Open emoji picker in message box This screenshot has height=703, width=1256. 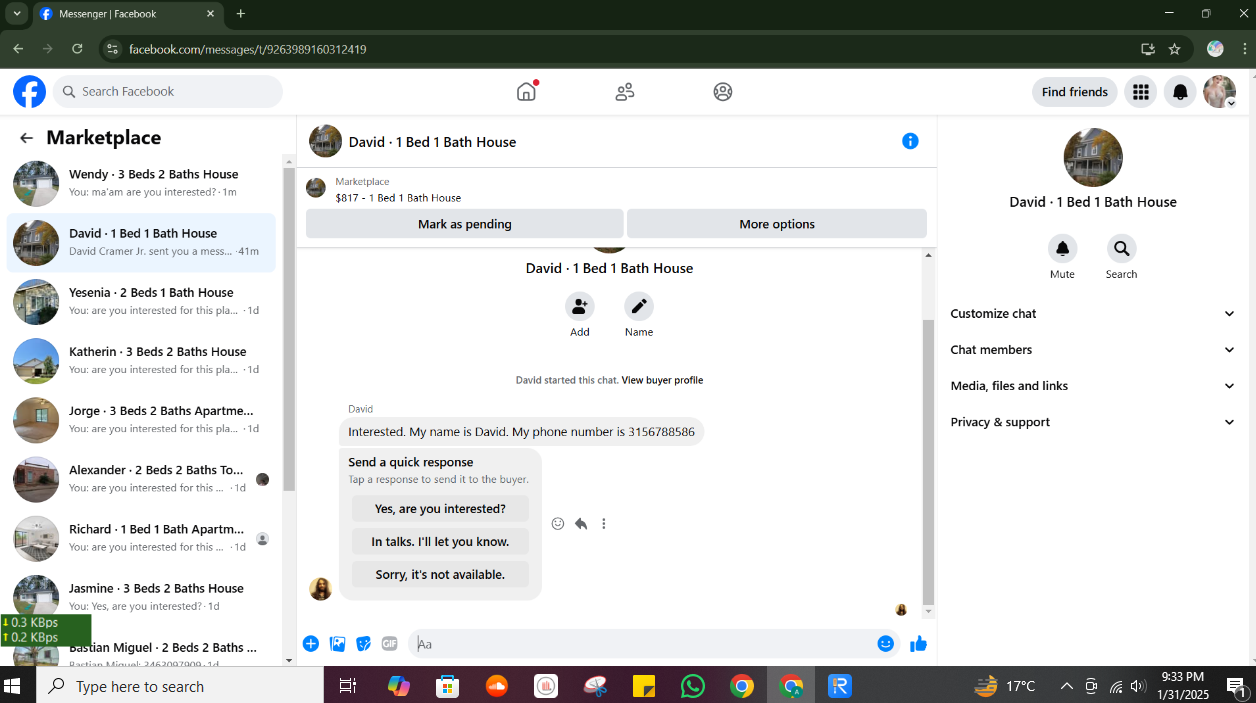(885, 644)
